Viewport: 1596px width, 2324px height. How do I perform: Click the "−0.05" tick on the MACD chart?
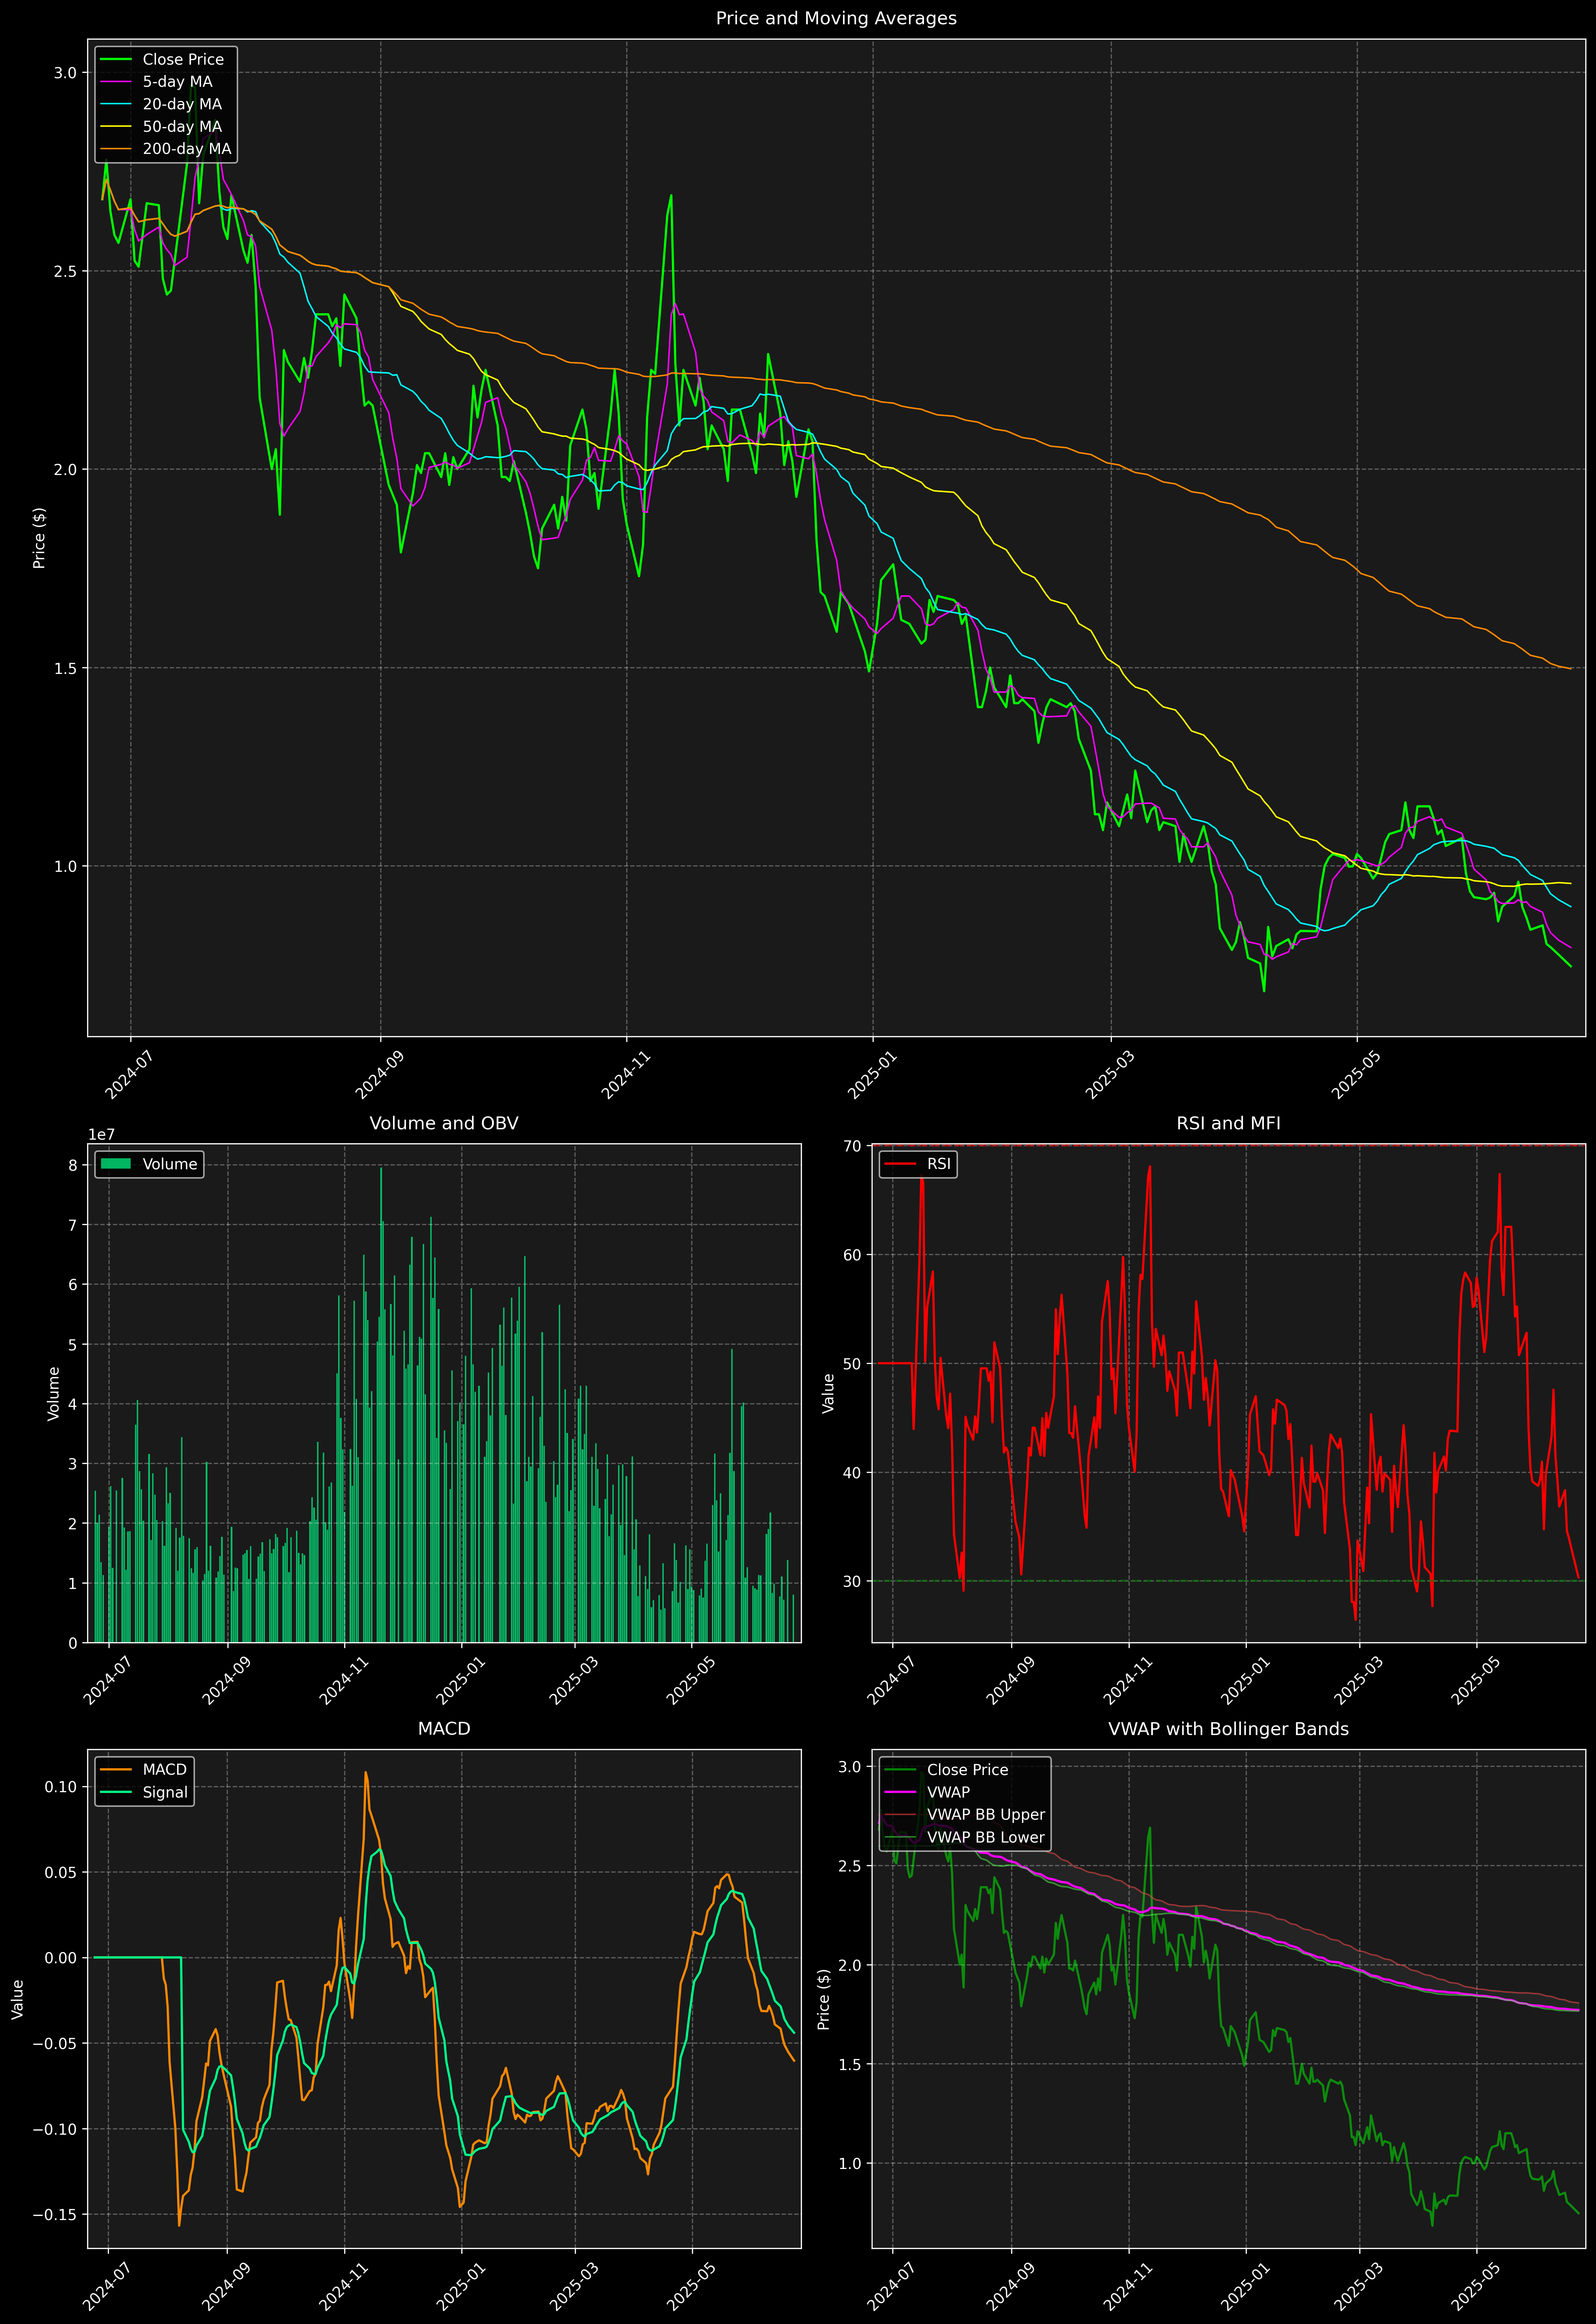click(x=55, y=2043)
